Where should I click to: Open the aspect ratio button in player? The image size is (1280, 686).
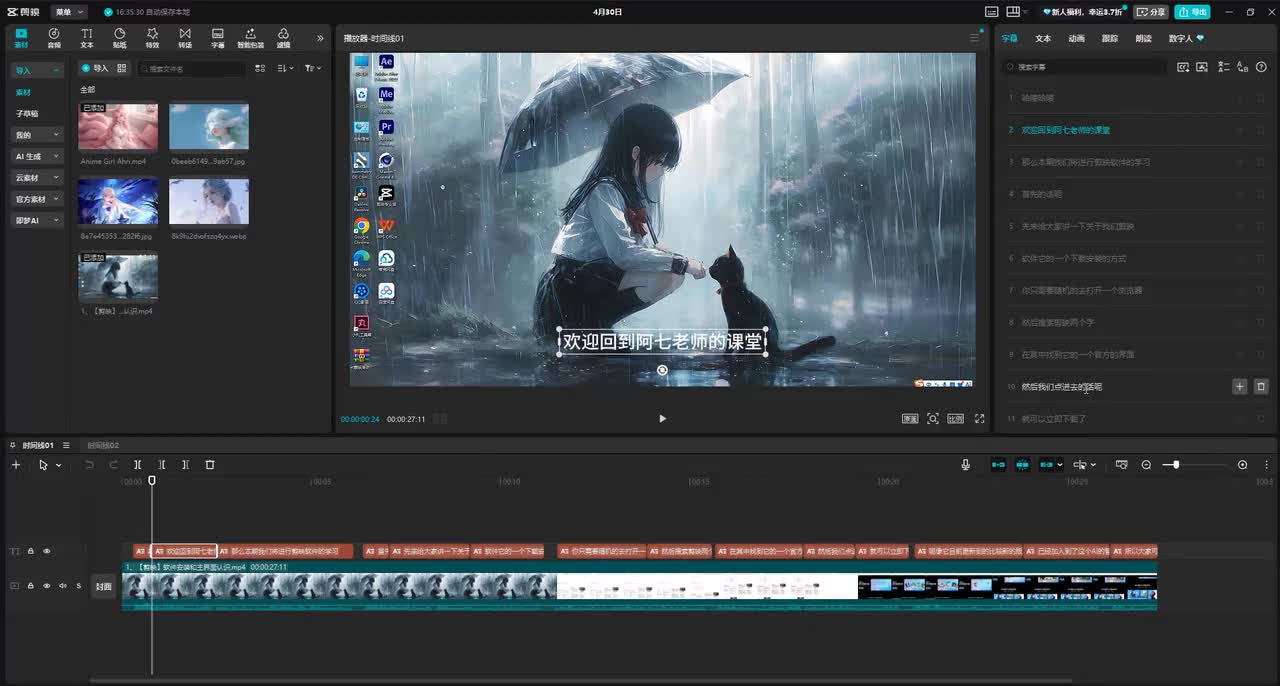coord(956,419)
